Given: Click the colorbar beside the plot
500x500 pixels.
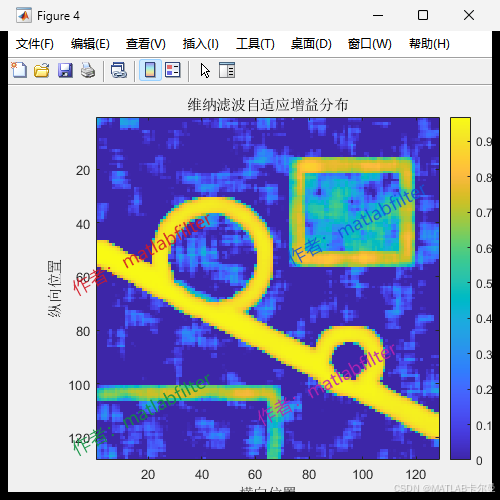Looking at the screenshot, I should 460,288.
